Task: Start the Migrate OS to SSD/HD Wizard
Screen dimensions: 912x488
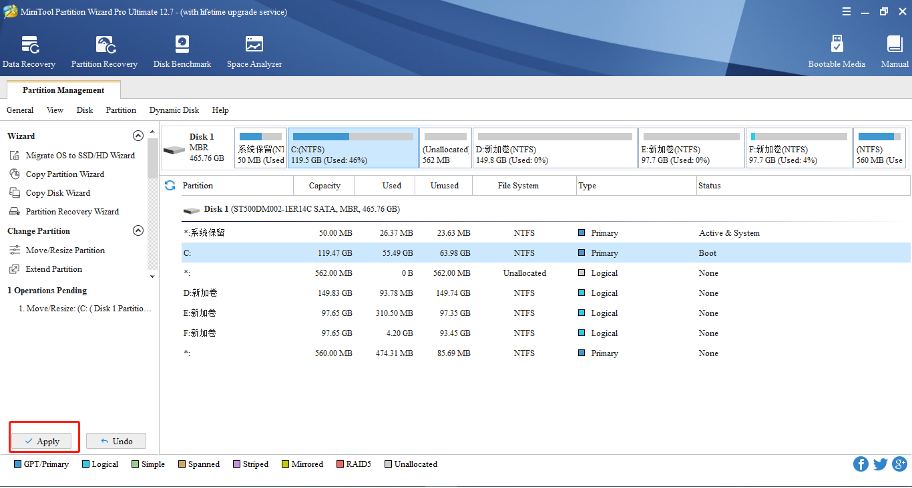Action: [x=73, y=155]
